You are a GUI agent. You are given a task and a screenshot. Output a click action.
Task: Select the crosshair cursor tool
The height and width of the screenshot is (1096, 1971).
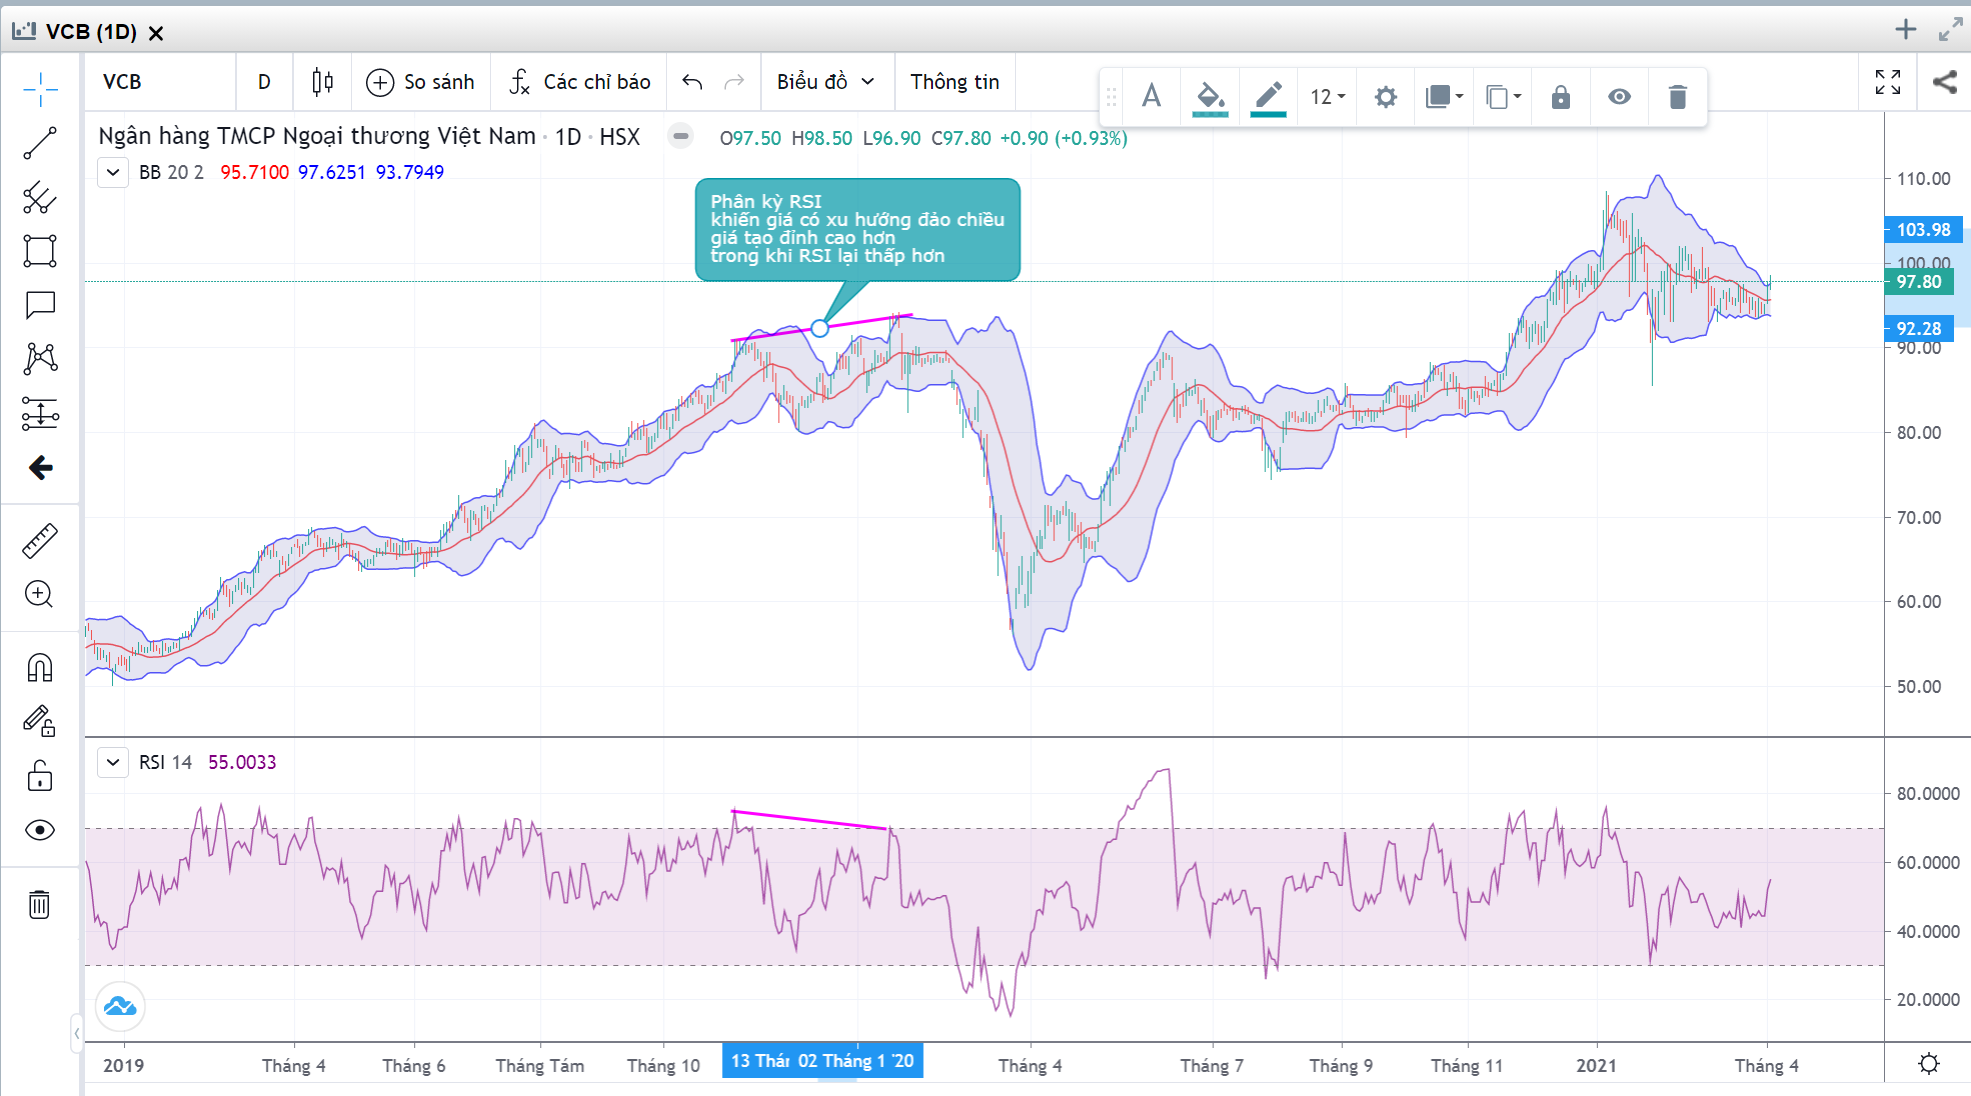40,90
